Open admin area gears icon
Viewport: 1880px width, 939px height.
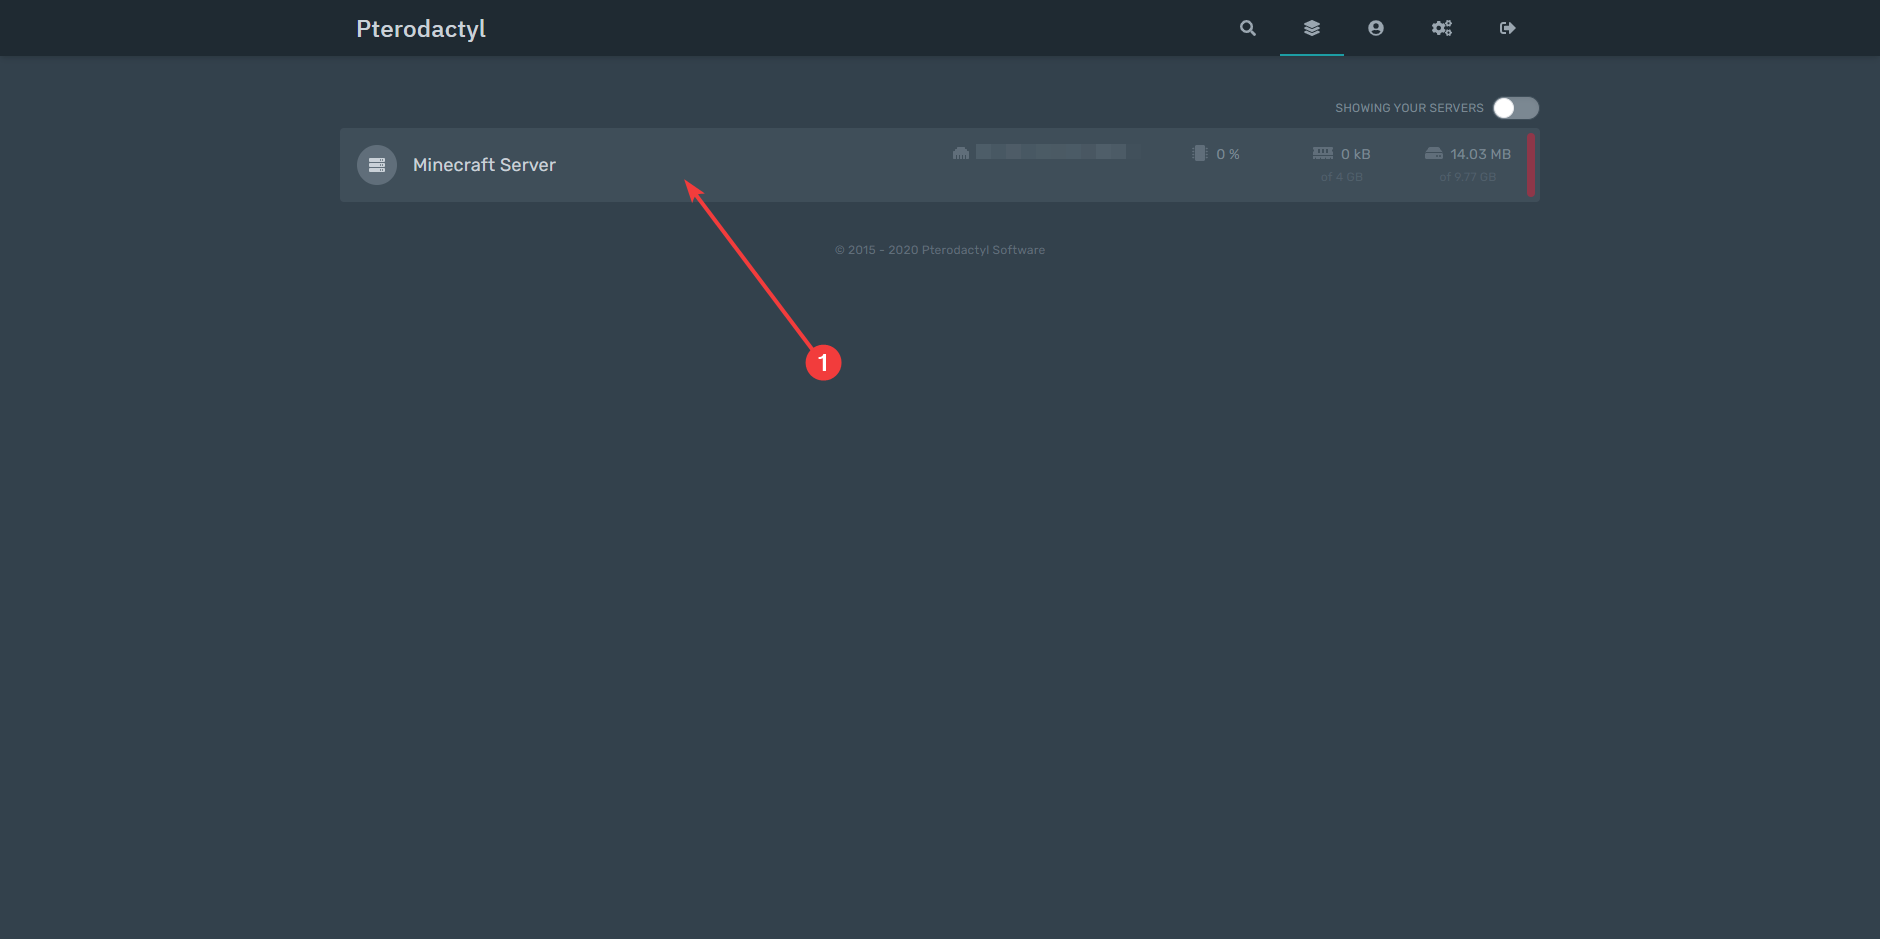1441,28
